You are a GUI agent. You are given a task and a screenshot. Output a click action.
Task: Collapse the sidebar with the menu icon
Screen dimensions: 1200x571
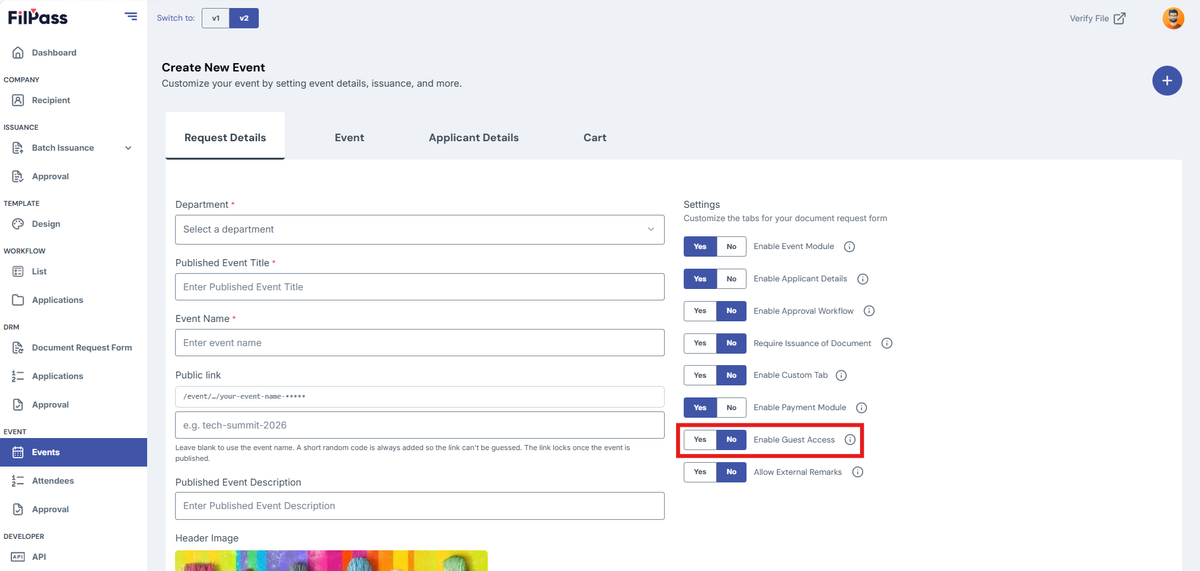[x=131, y=16]
